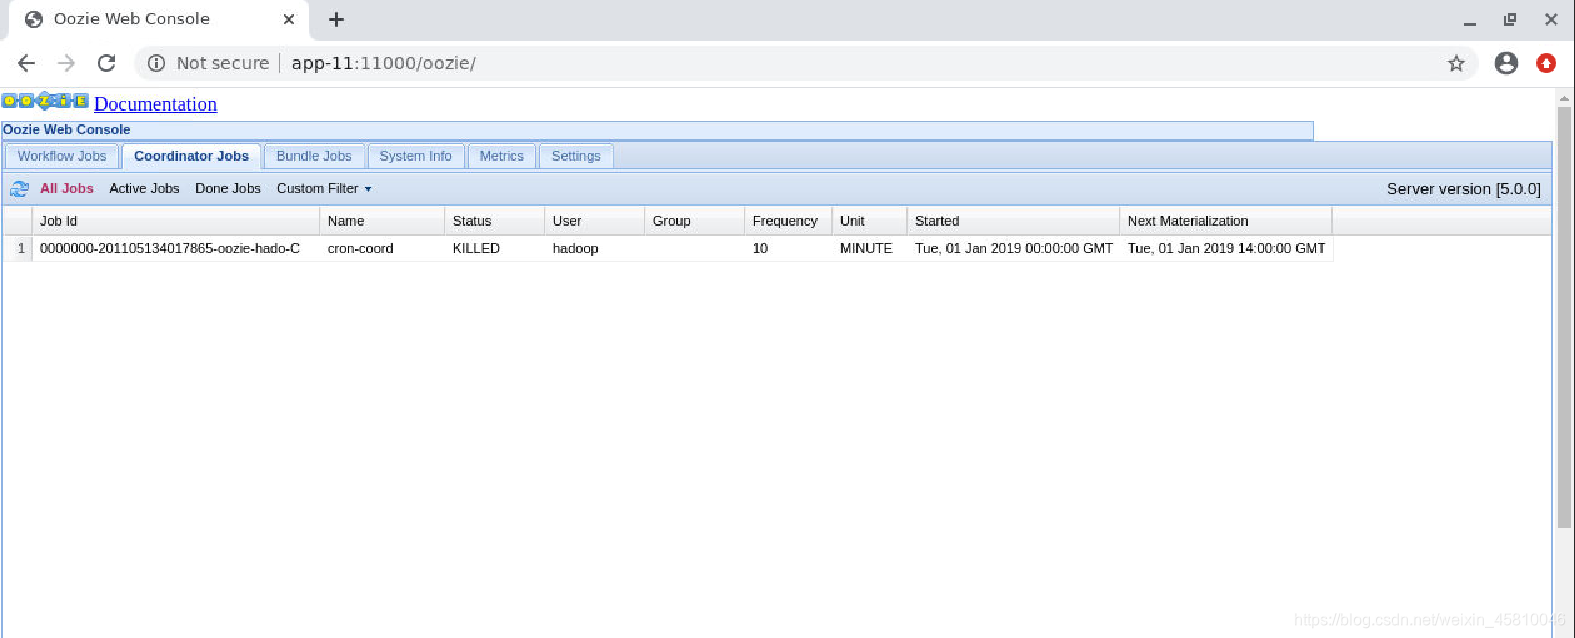Sort by Status column header

[494, 221]
